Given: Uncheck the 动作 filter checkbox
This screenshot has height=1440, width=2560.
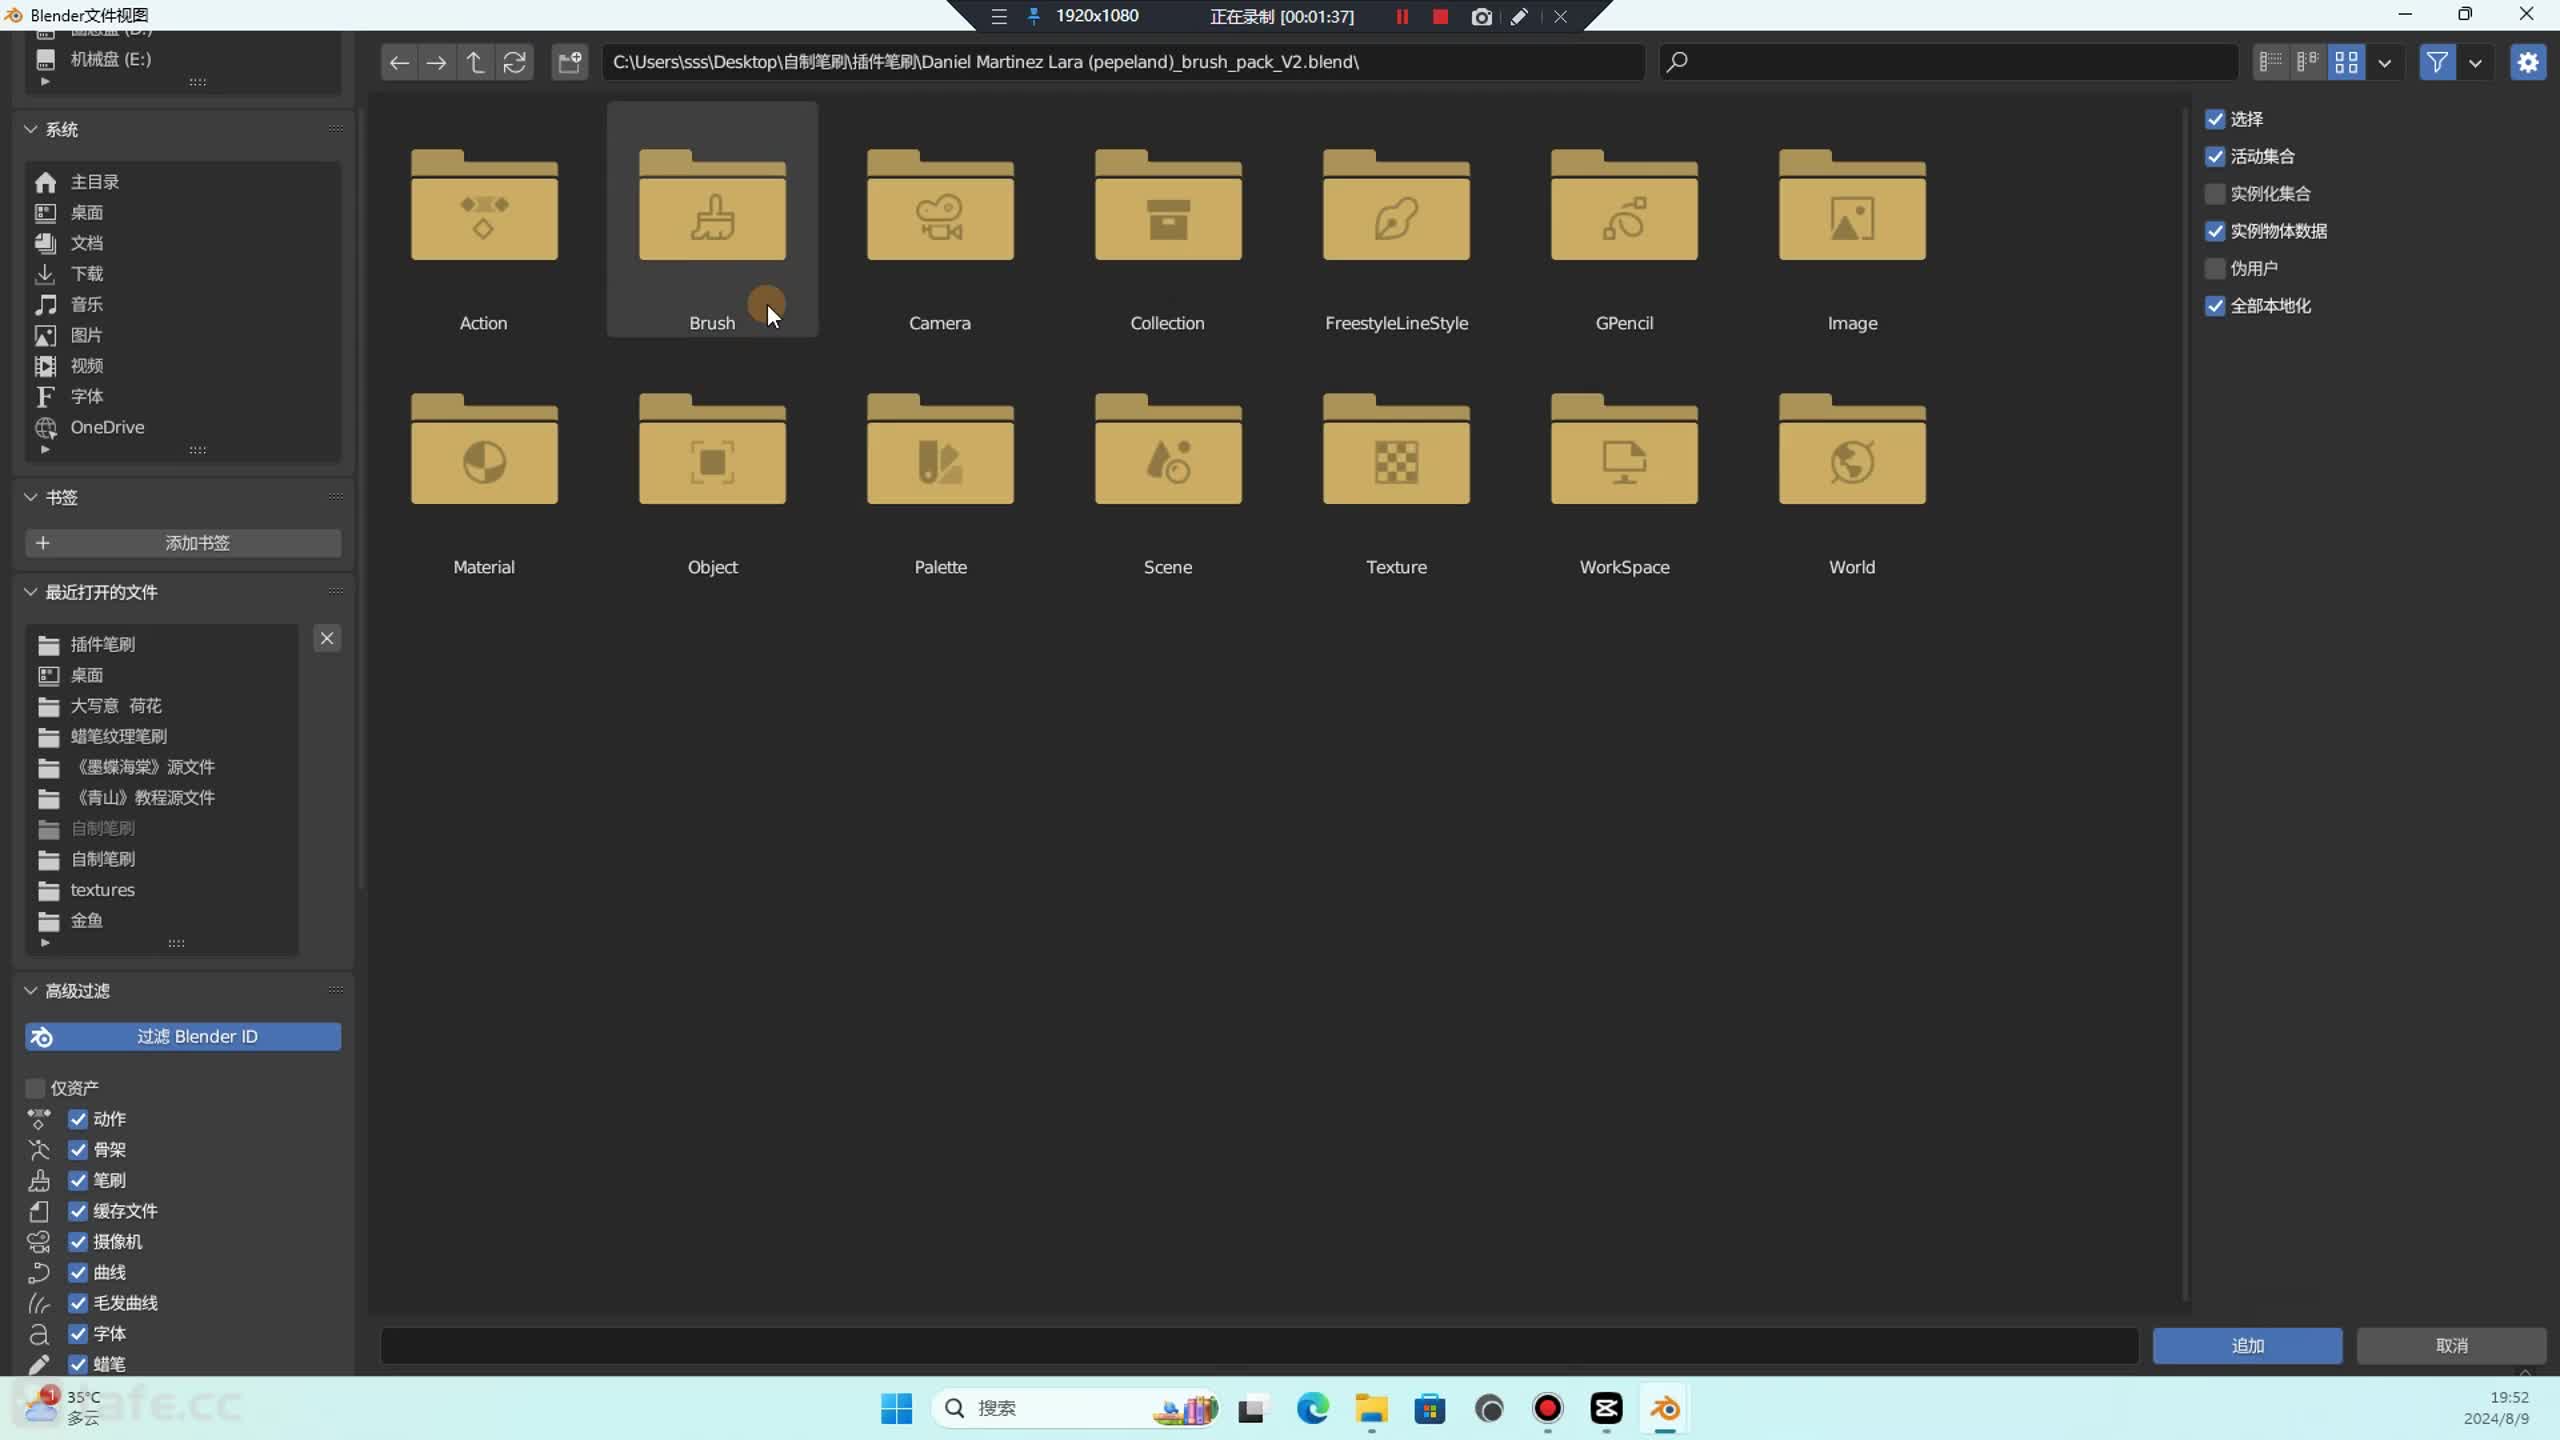Looking at the screenshot, I should click(78, 1119).
